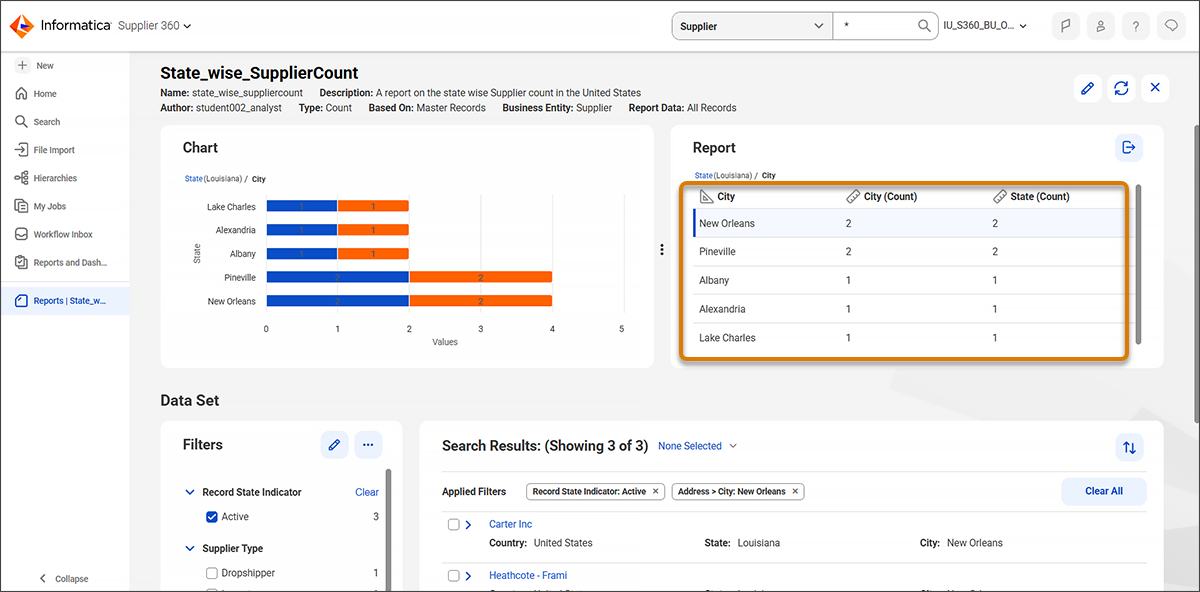1200x592 pixels.
Task: Click the State breadcrumb link in Report
Action: tap(702, 175)
